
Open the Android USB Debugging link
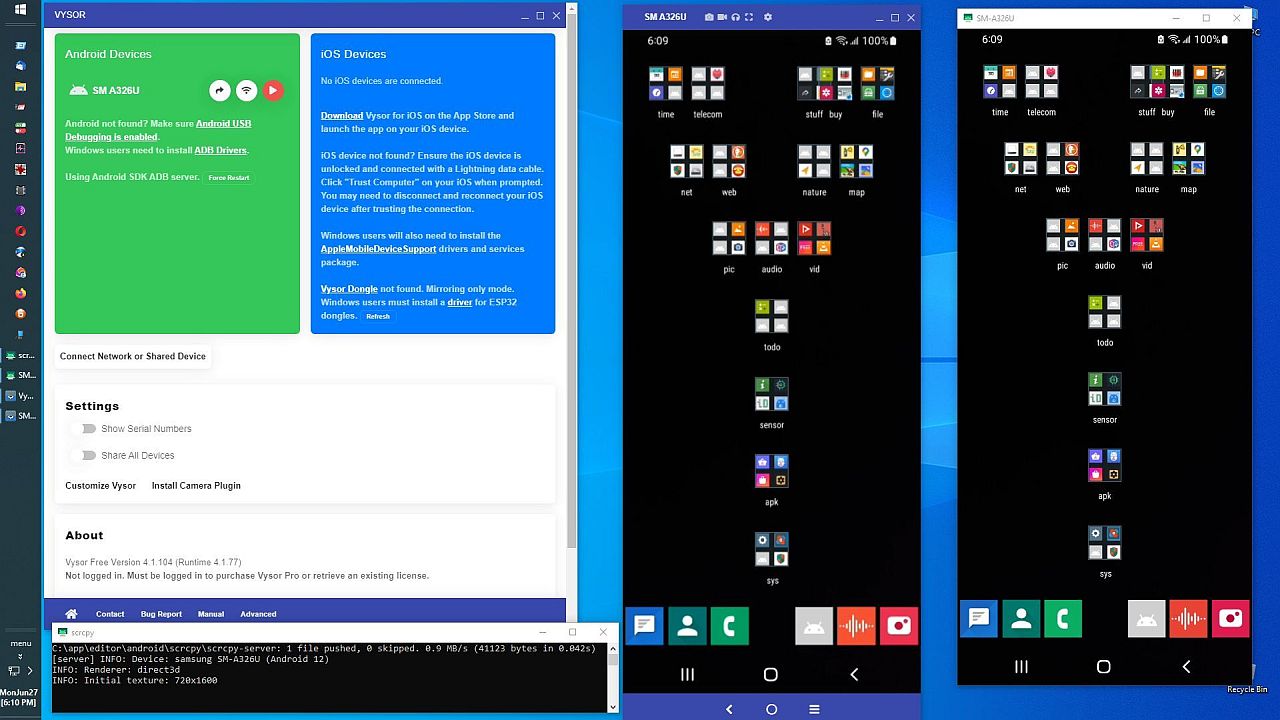158,130
